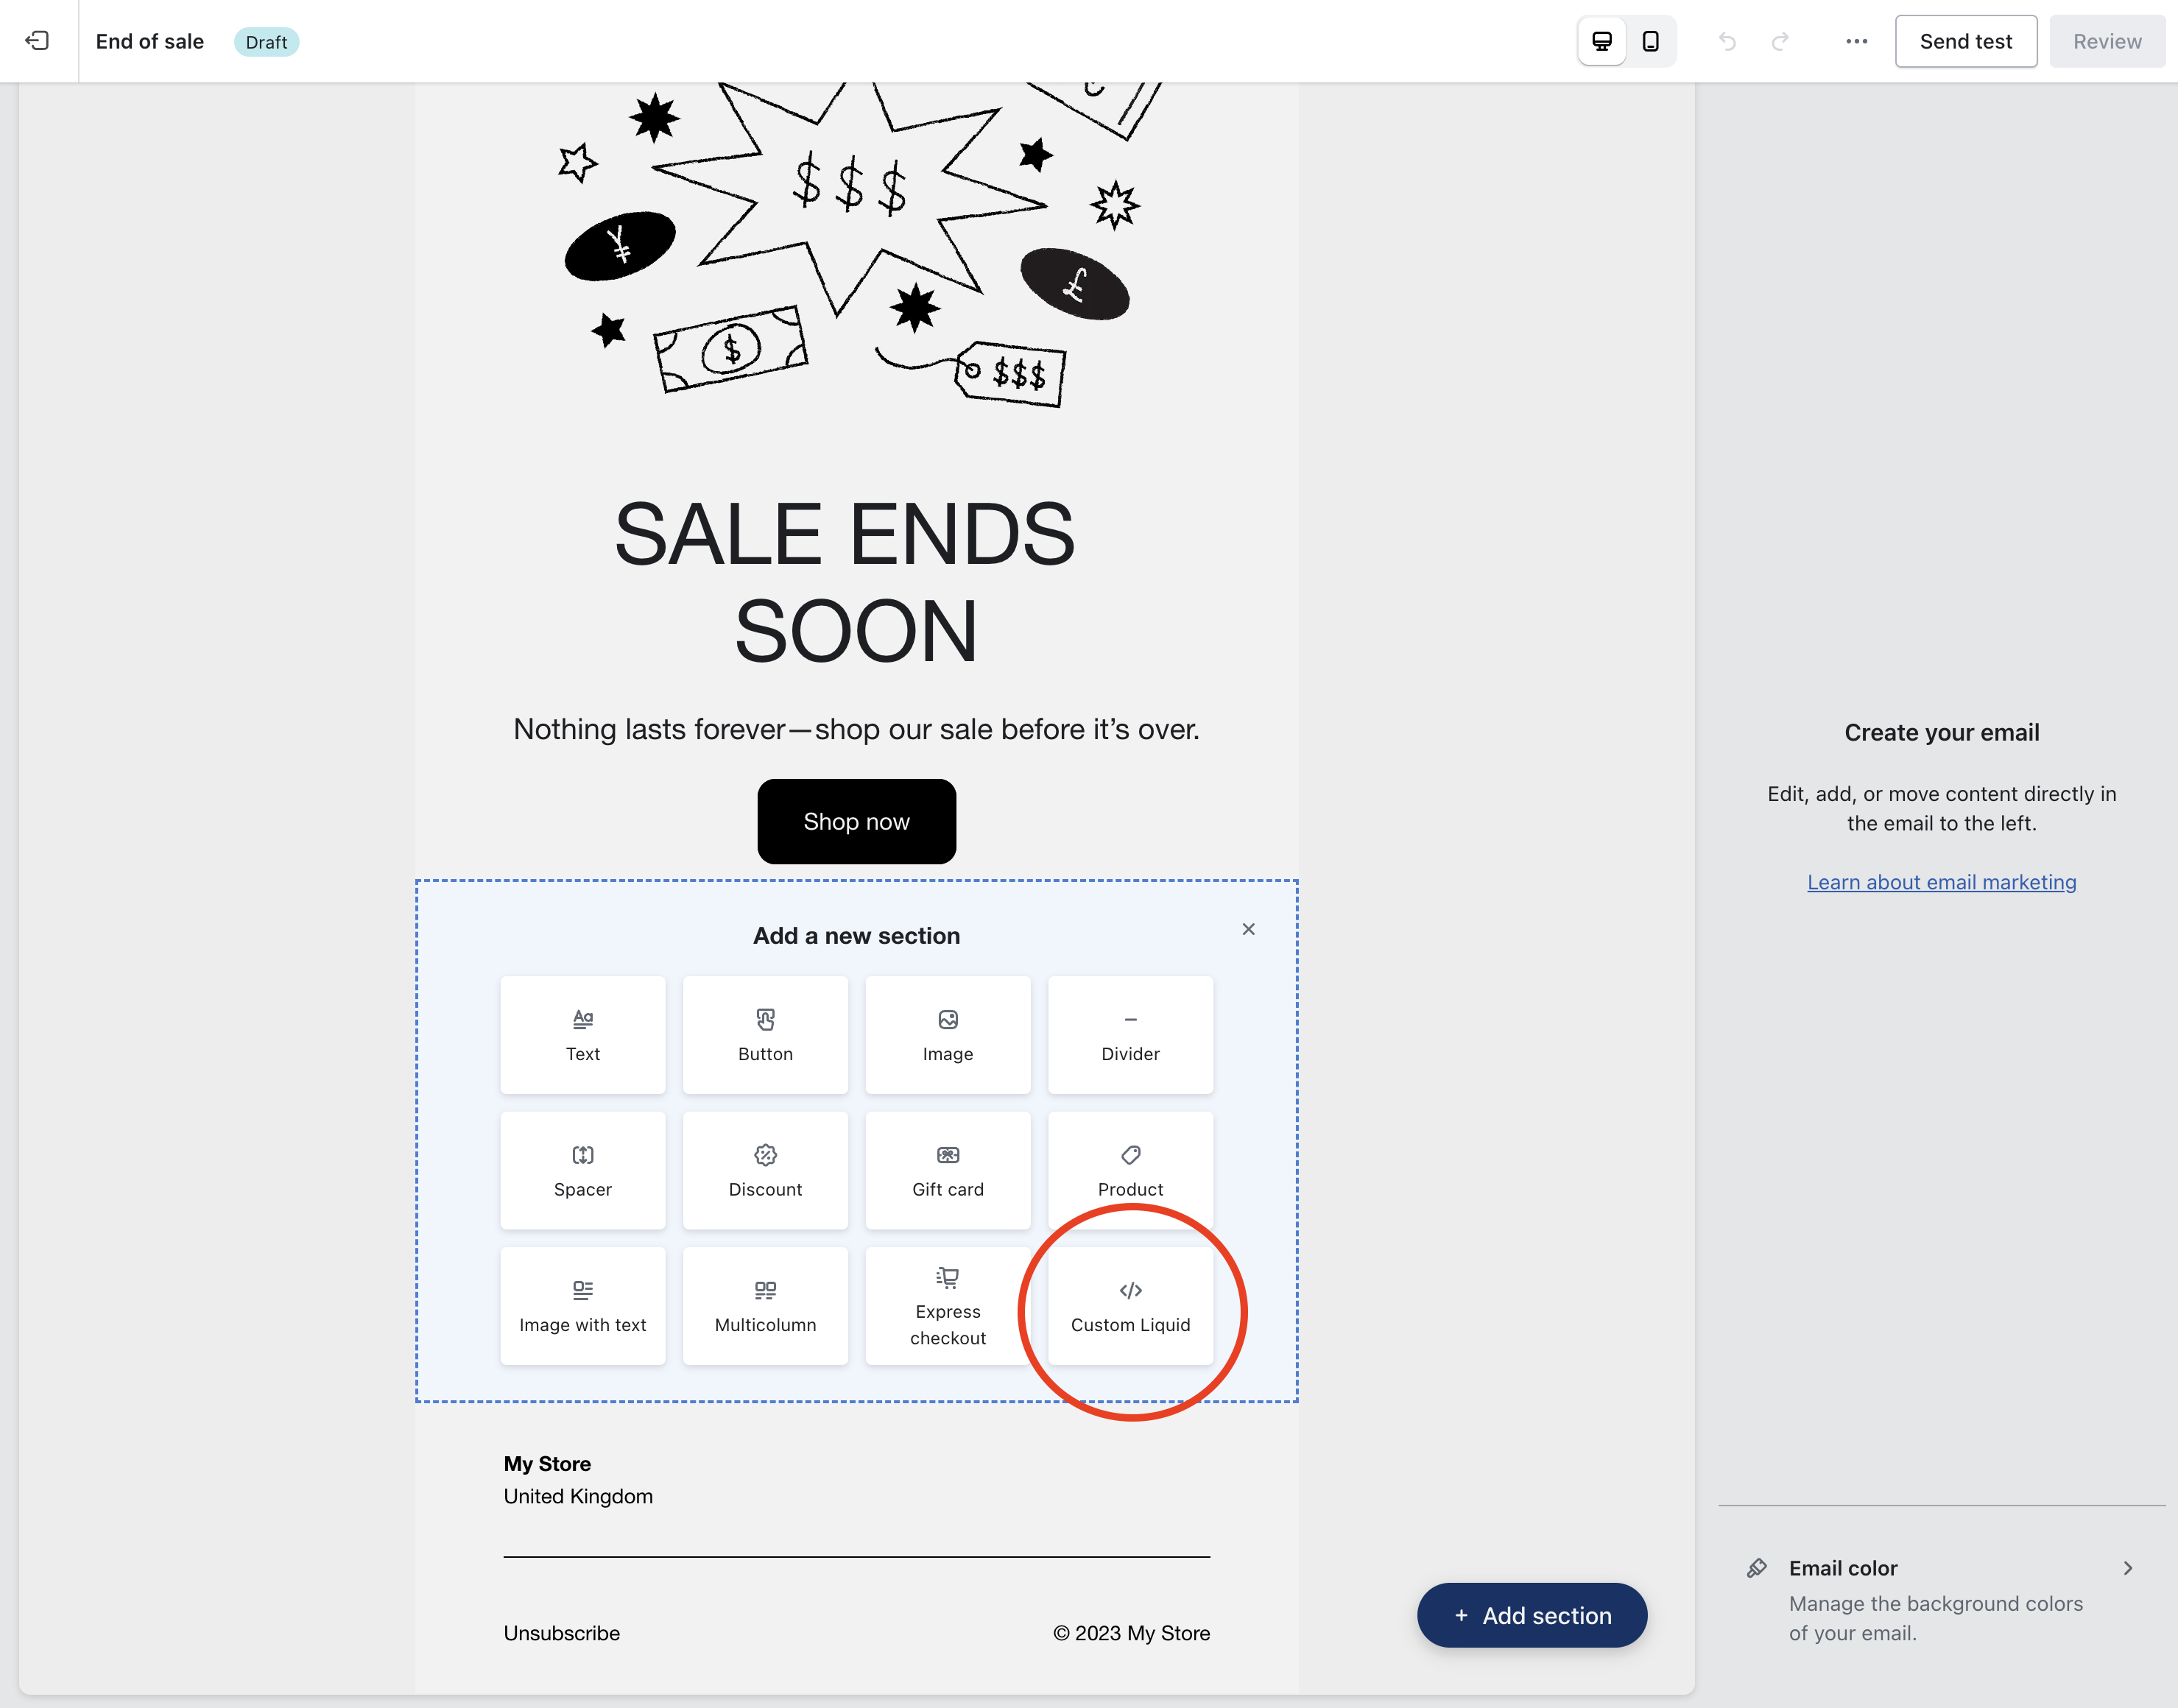Viewport: 2178px width, 1708px height.
Task: Add a Divider section
Action: tap(1130, 1035)
